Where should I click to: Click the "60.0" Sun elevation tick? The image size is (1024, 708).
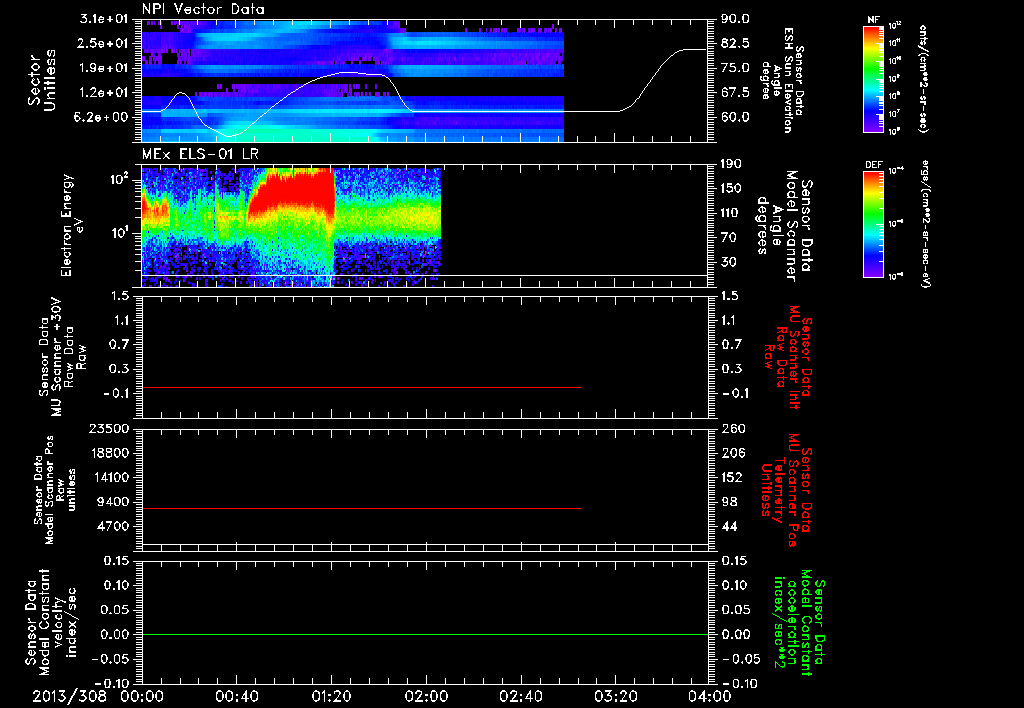[735, 117]
